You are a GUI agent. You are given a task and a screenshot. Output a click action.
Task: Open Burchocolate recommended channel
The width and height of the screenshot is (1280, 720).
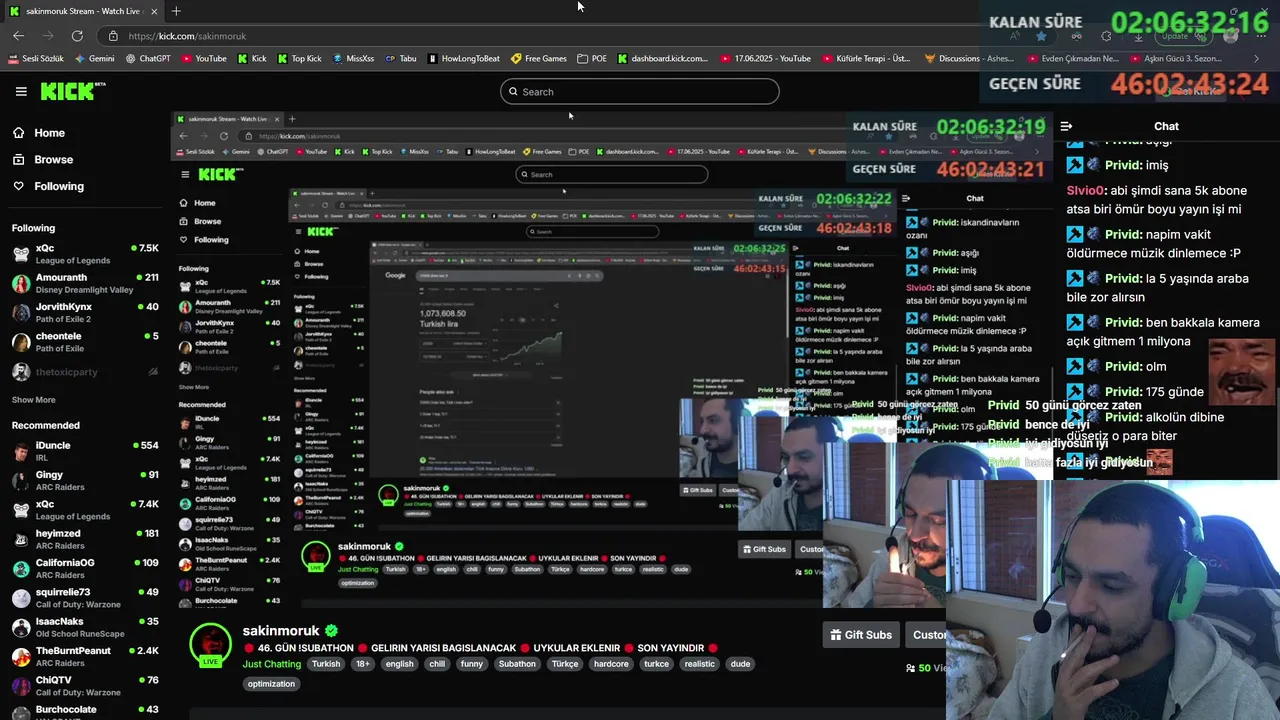pos(85,711)
